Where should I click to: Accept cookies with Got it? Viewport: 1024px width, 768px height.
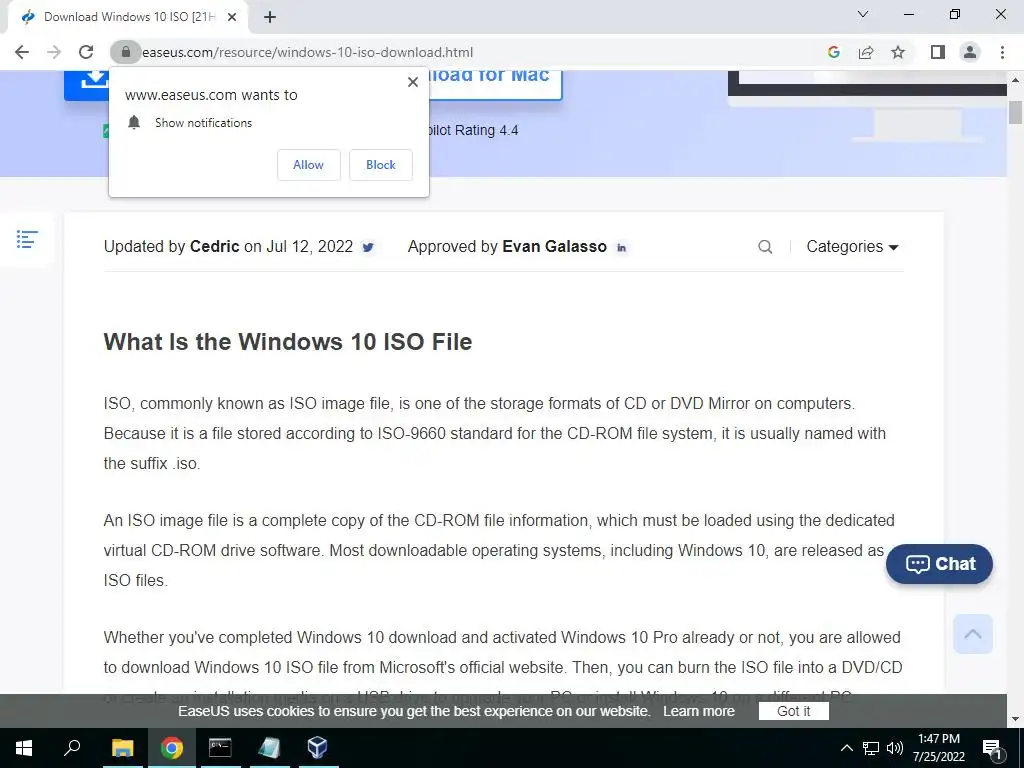[x=793, y=711]
